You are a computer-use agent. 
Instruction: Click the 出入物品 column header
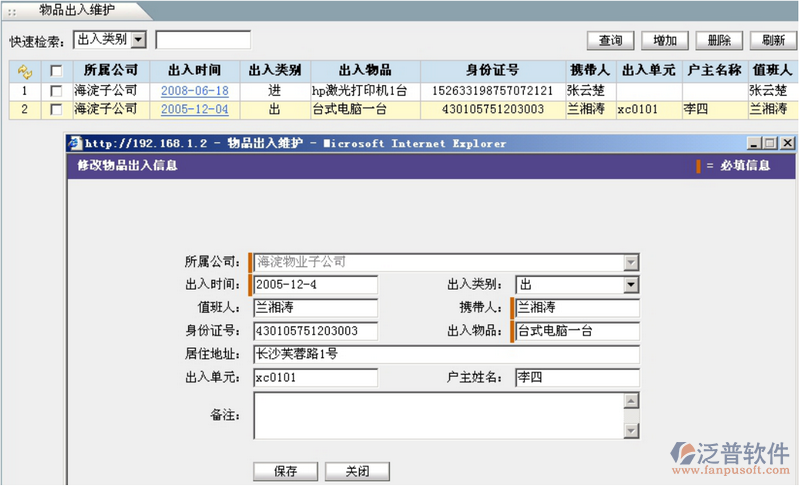click(x=365, y=70)
